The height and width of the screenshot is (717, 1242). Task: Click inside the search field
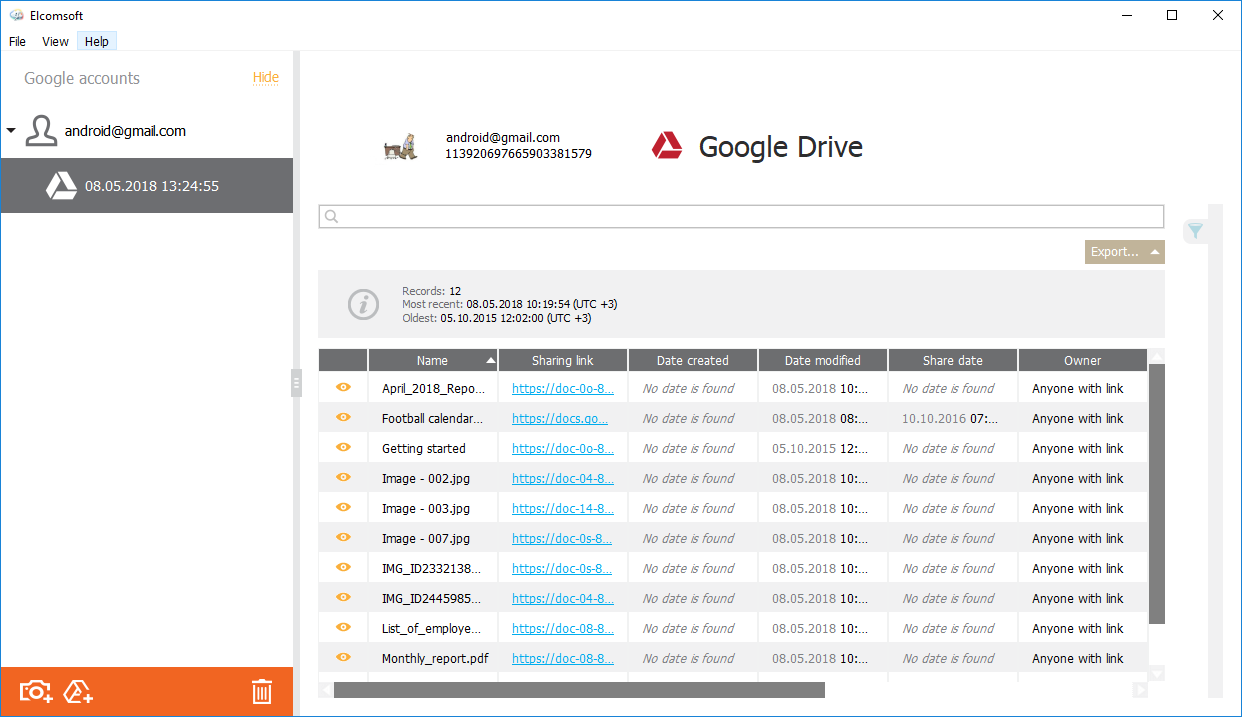click(x=741, y=216)
